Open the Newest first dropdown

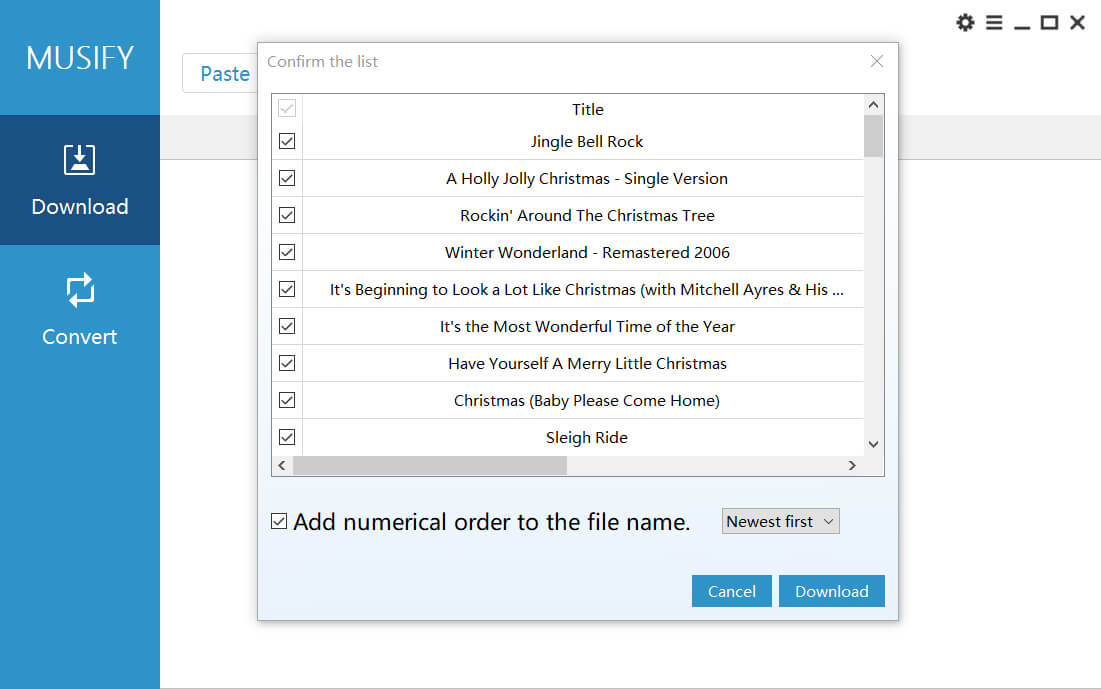click(780, 521)
